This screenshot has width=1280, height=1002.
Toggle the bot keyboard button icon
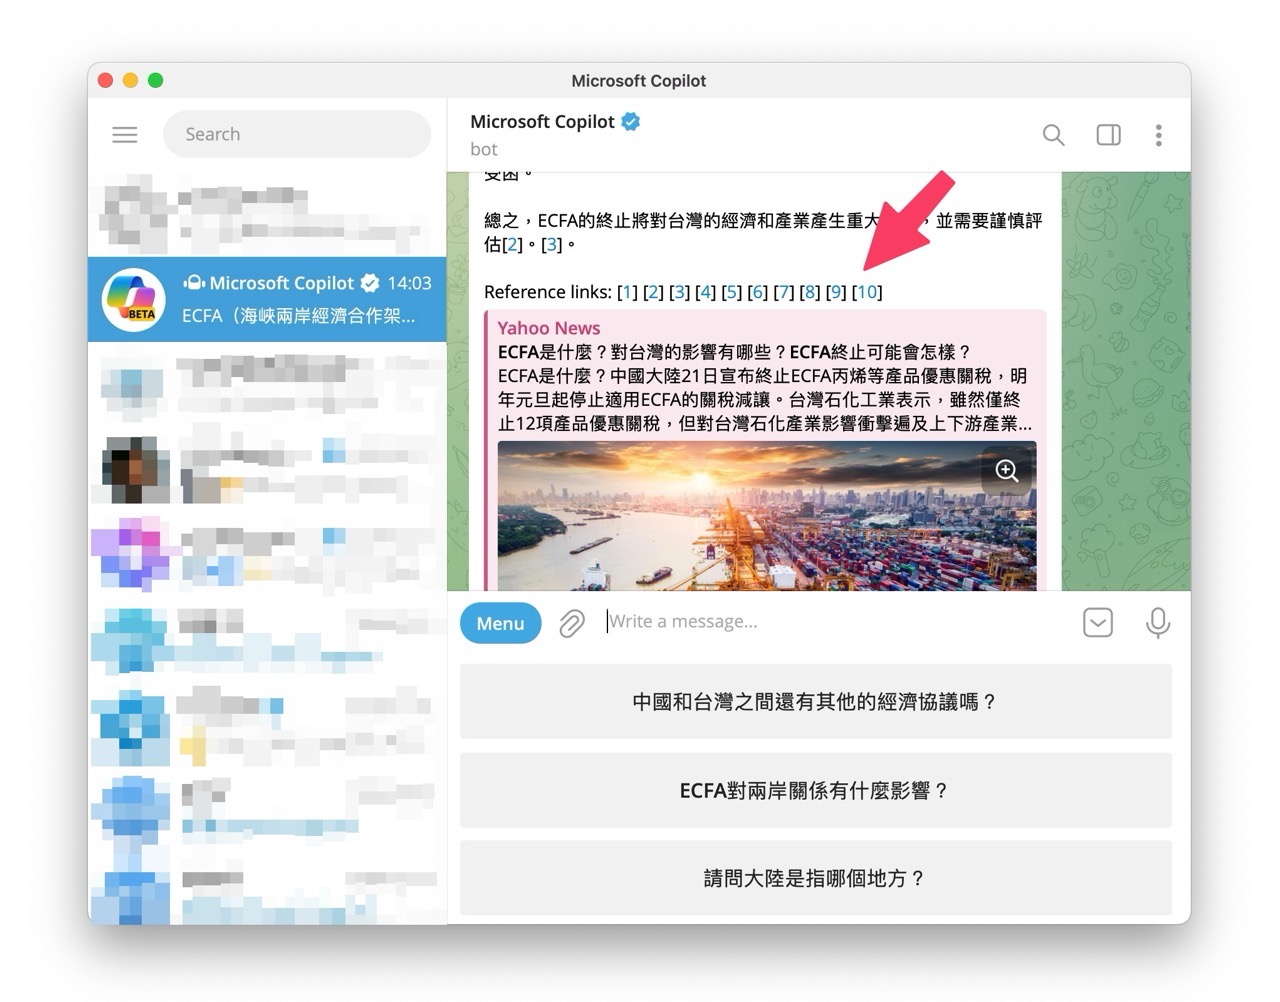click(1097, 622)
